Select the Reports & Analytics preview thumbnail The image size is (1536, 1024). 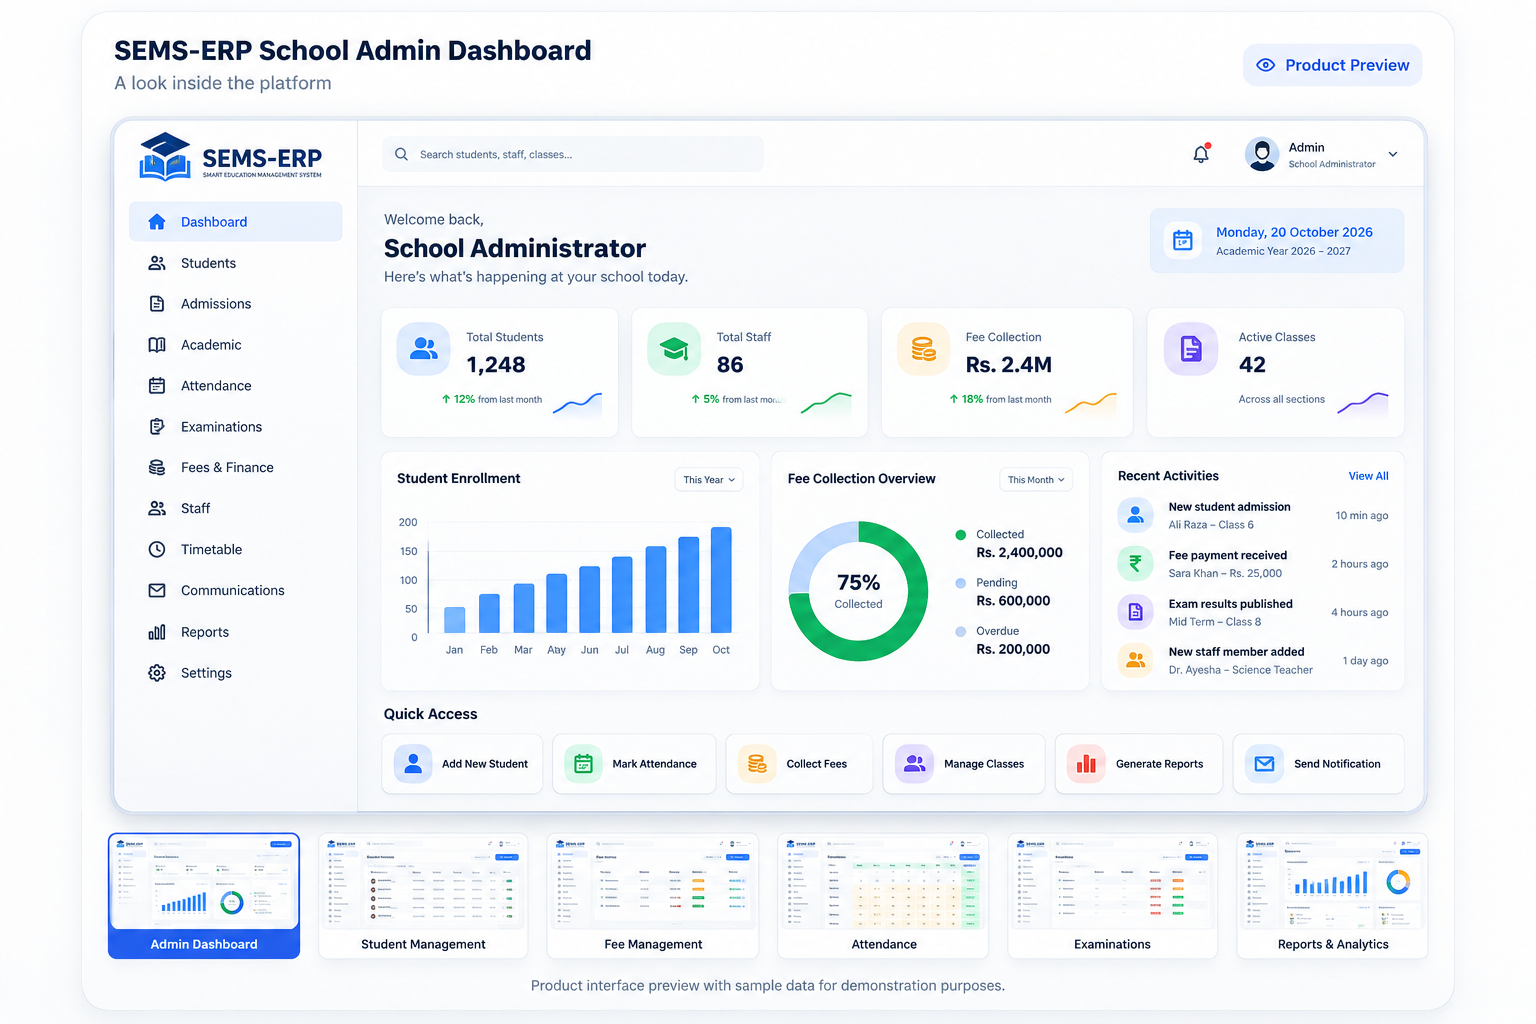tap(1332, 896)
